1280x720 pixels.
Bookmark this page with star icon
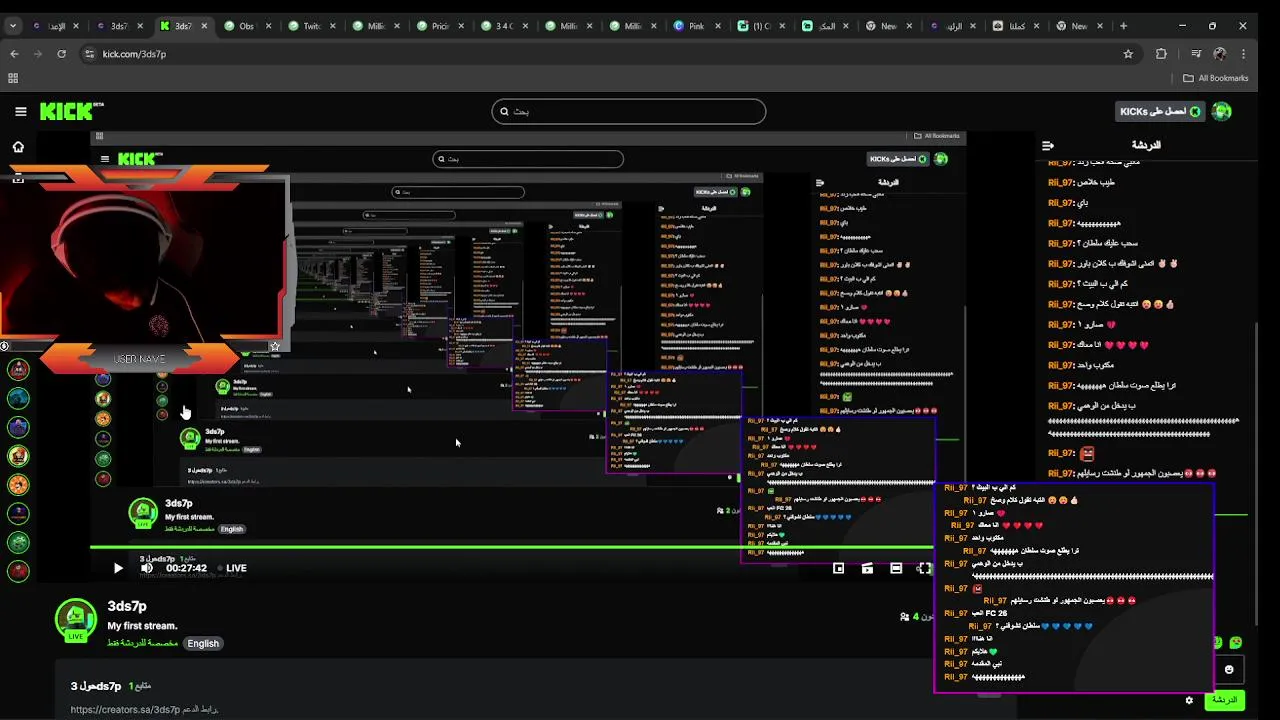(x=1128, y=54)
